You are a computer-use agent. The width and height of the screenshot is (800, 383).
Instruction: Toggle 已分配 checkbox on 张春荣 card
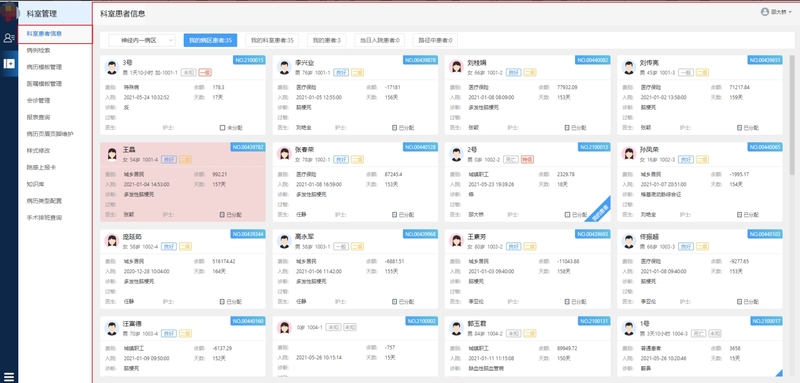point(394,215)
